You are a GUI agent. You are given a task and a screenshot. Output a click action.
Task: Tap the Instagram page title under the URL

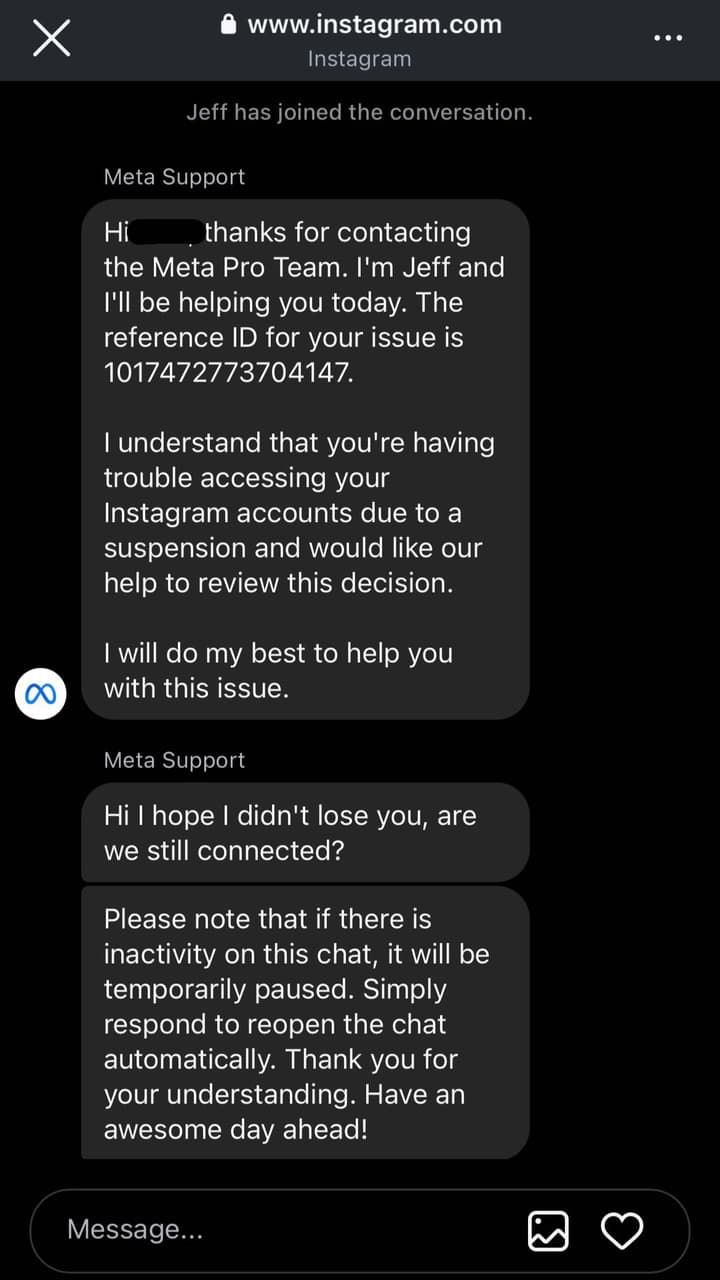[x=359, y=59]
